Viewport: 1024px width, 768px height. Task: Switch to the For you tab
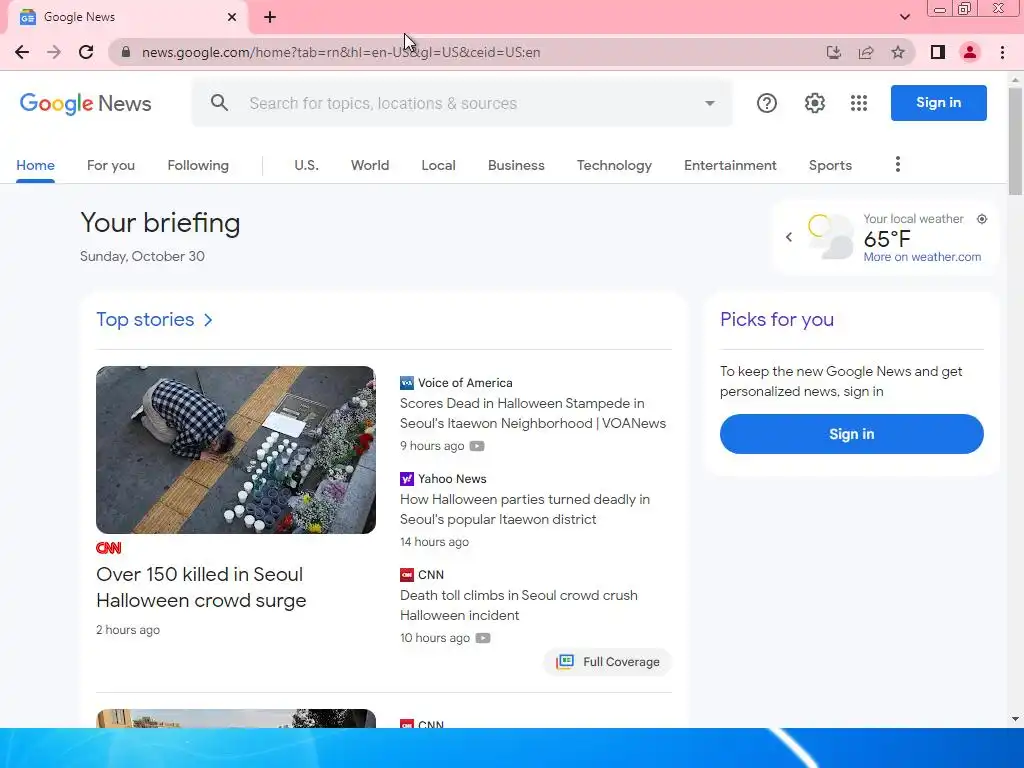tap(111, 165)
